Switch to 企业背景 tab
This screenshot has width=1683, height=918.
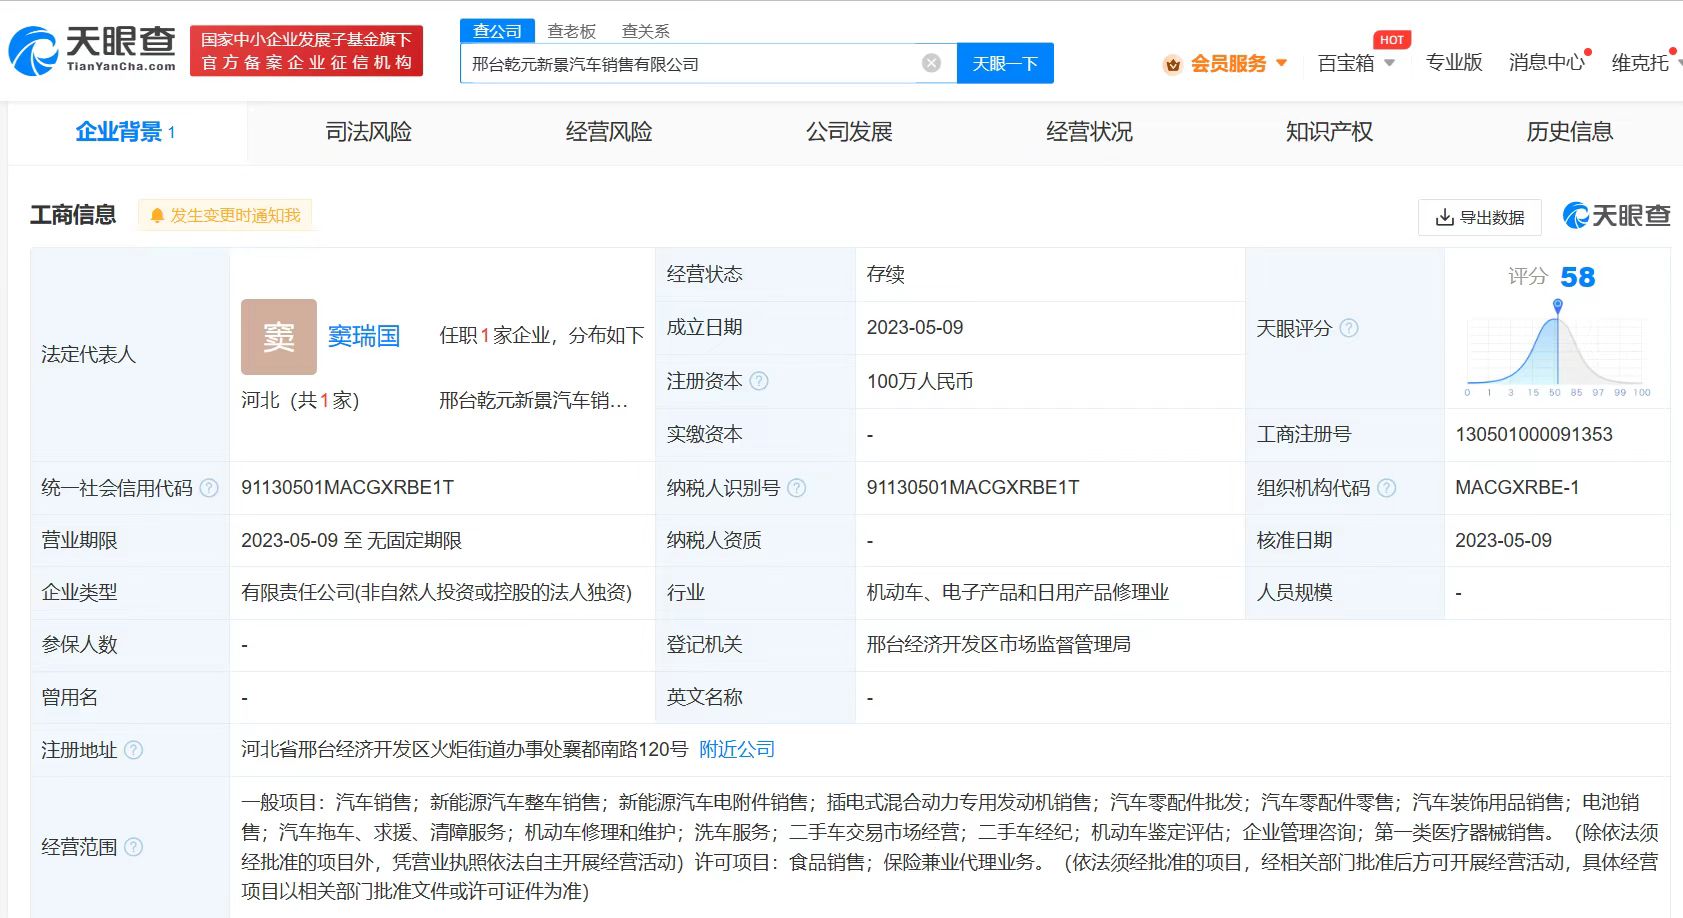[126, 132]
